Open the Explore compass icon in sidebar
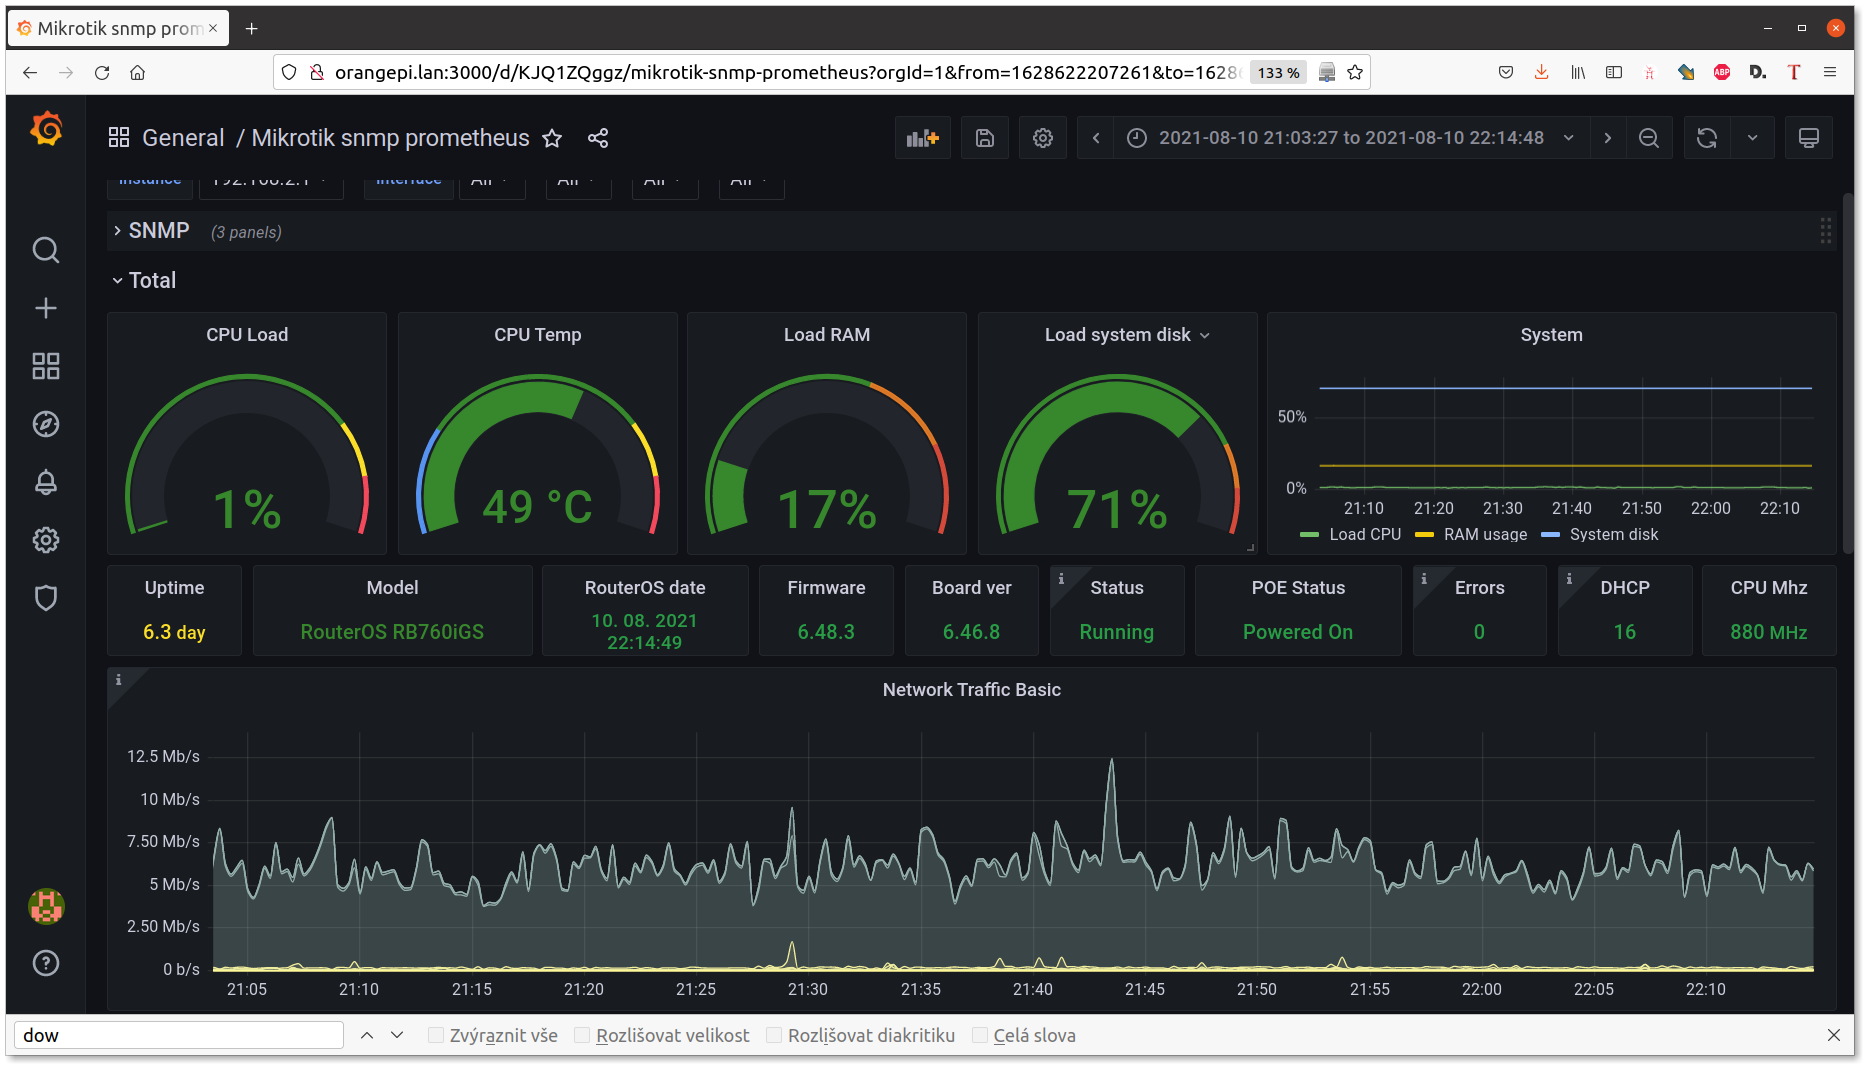This screenshot has height=1065, width=1864. pos(46,424)
